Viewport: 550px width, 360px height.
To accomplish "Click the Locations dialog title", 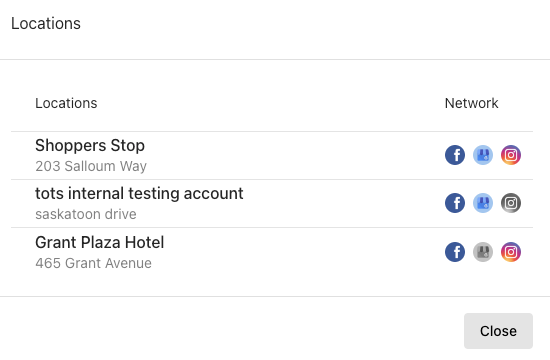I will coord(46,24).
